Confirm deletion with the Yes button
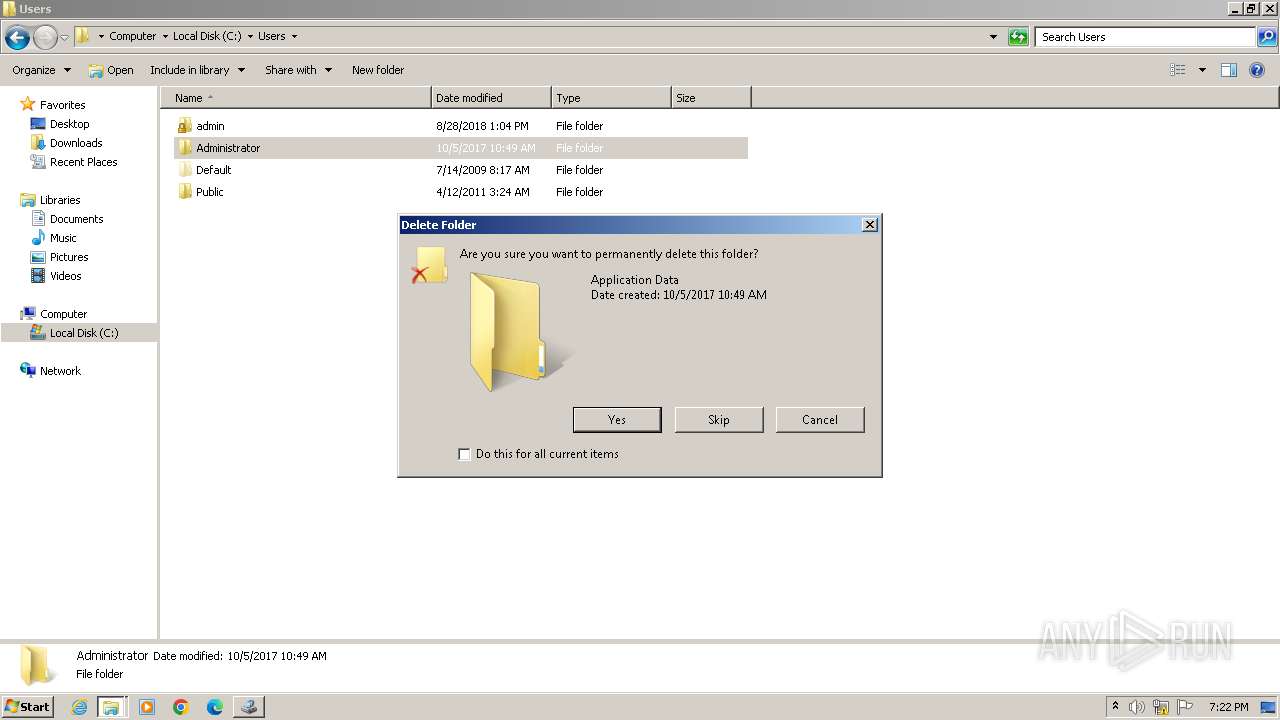This screenshot has height=720, width=1280. coord(617,420)
